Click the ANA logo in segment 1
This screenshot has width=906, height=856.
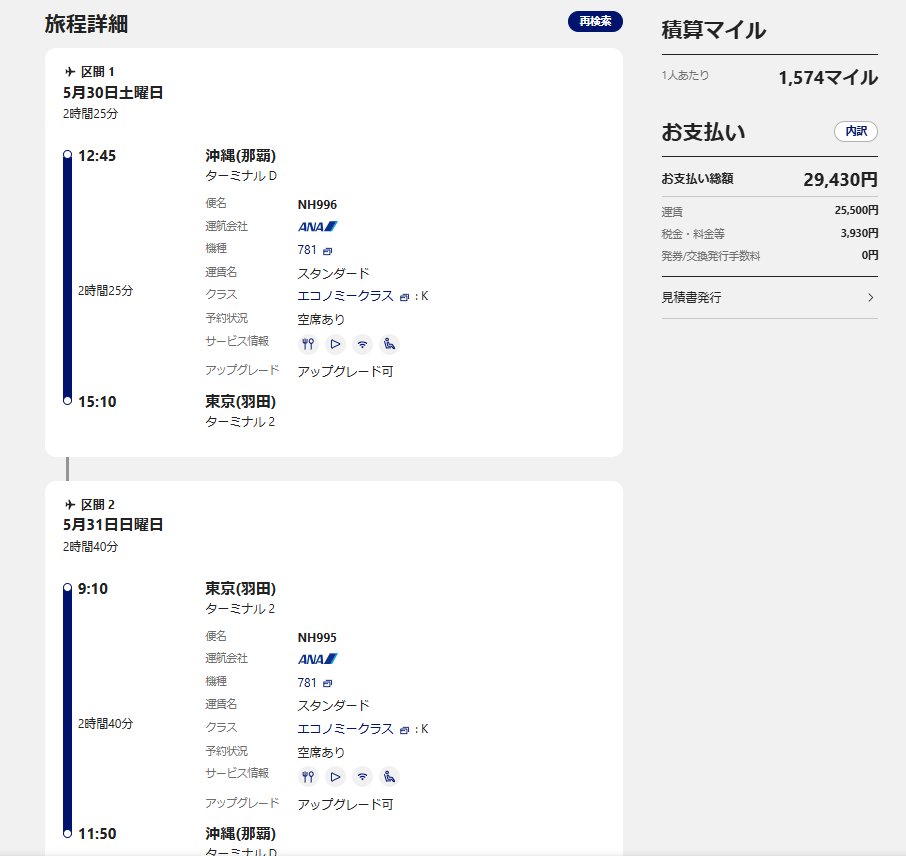318,227
